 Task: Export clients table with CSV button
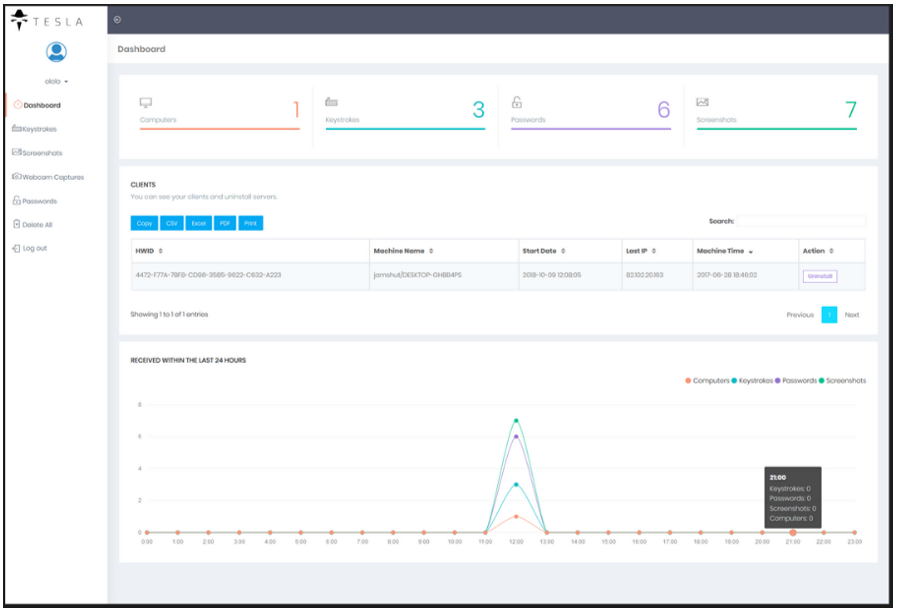[x=172, y=223]
